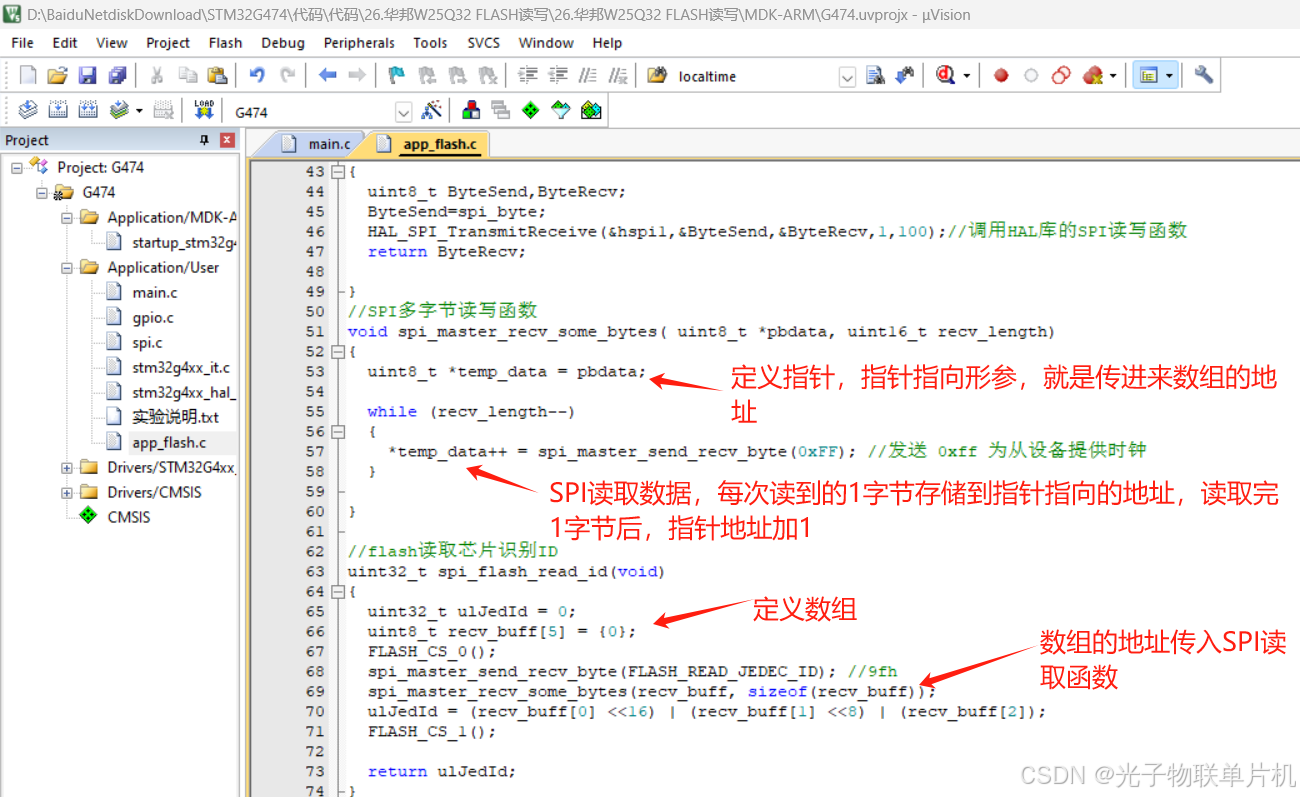Viewport: 1300px width, 797px height.
Task: Save the current file with the floppy icon
Action: (x=88, y=76)
